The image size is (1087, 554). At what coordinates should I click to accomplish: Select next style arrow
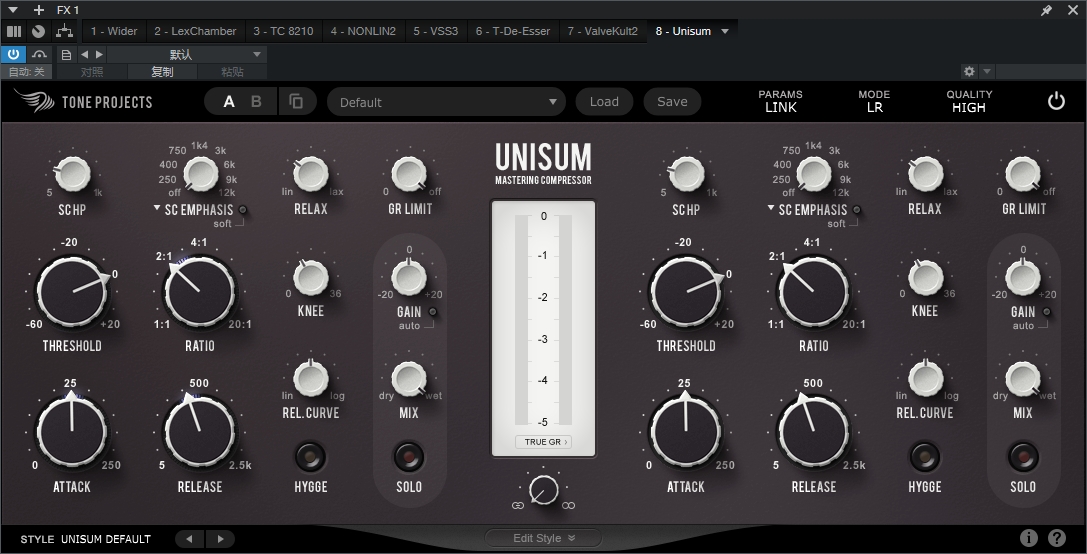220,539
